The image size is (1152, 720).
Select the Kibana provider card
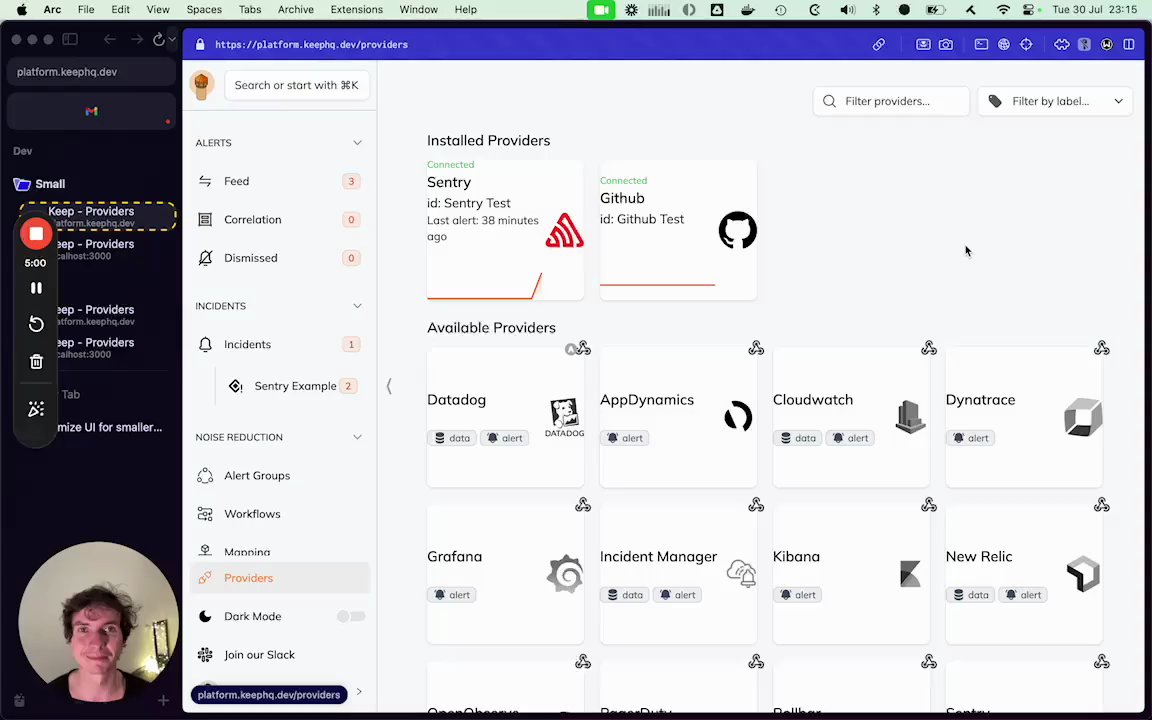[851, 575]
